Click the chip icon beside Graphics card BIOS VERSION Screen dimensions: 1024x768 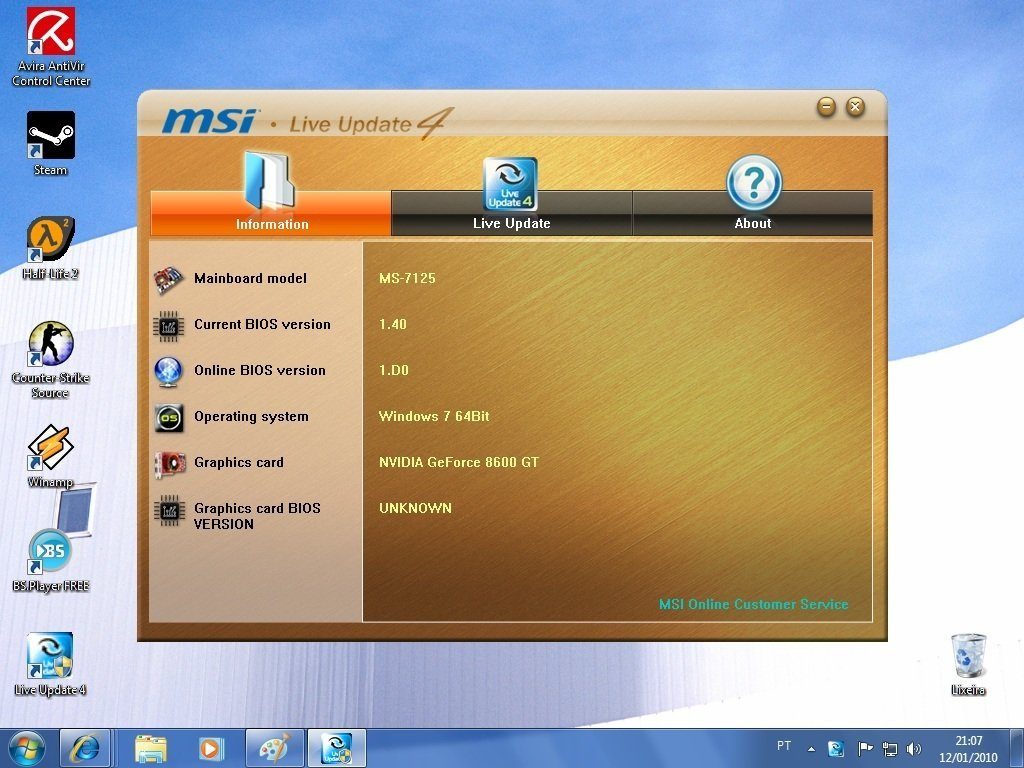pos(168,510)
